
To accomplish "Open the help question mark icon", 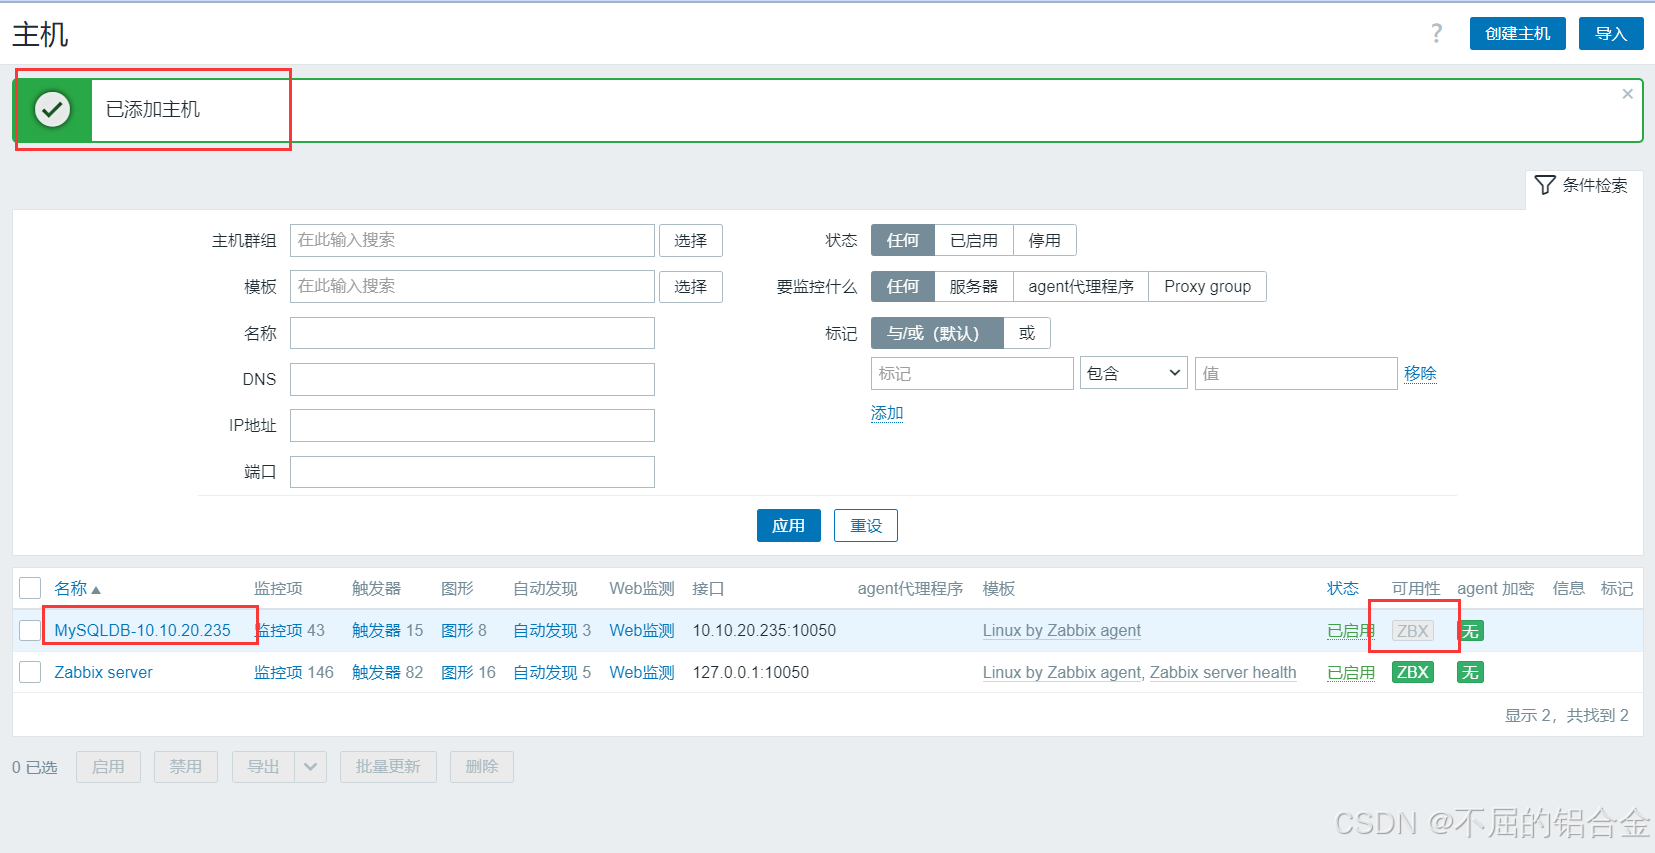I will 1436,33.
